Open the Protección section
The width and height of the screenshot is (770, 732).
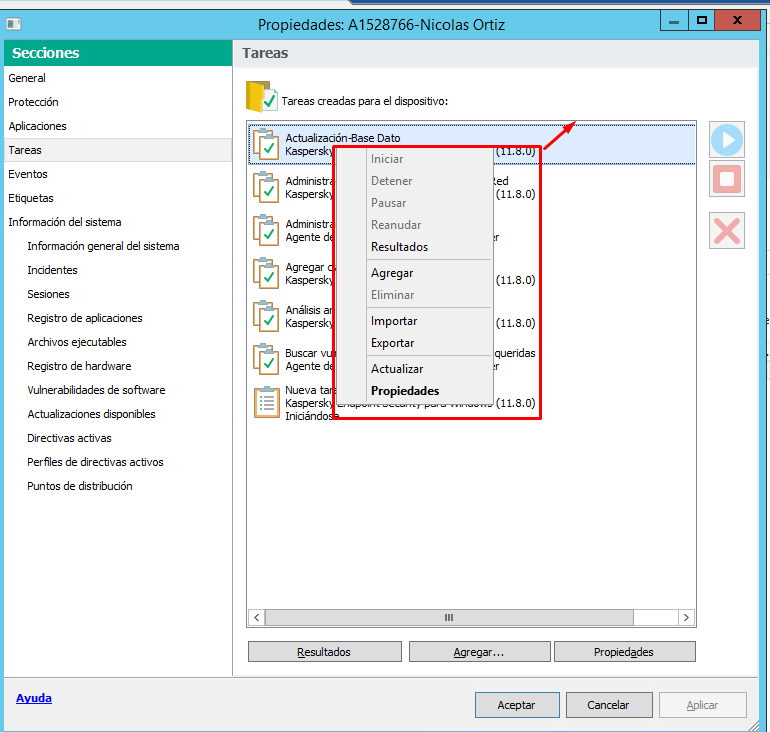point(118,102)
